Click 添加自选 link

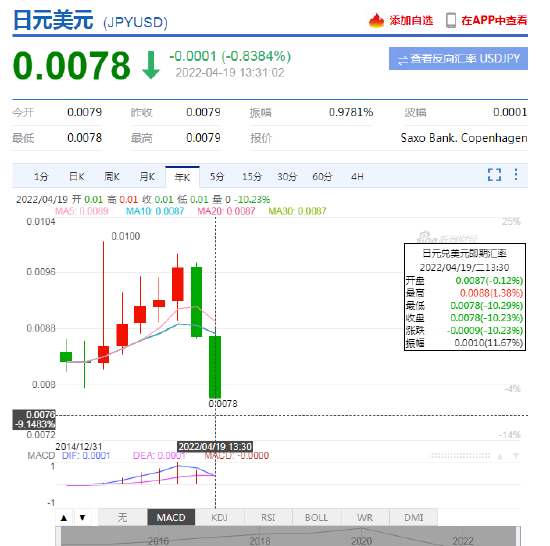click(411, 21)
